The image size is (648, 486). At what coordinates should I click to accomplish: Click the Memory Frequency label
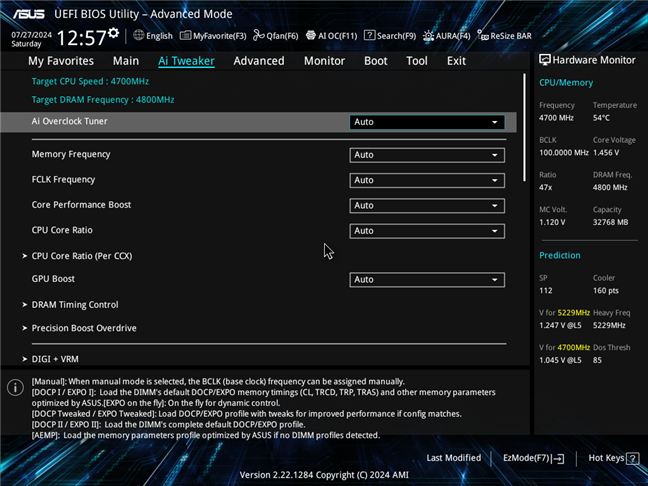71,154
